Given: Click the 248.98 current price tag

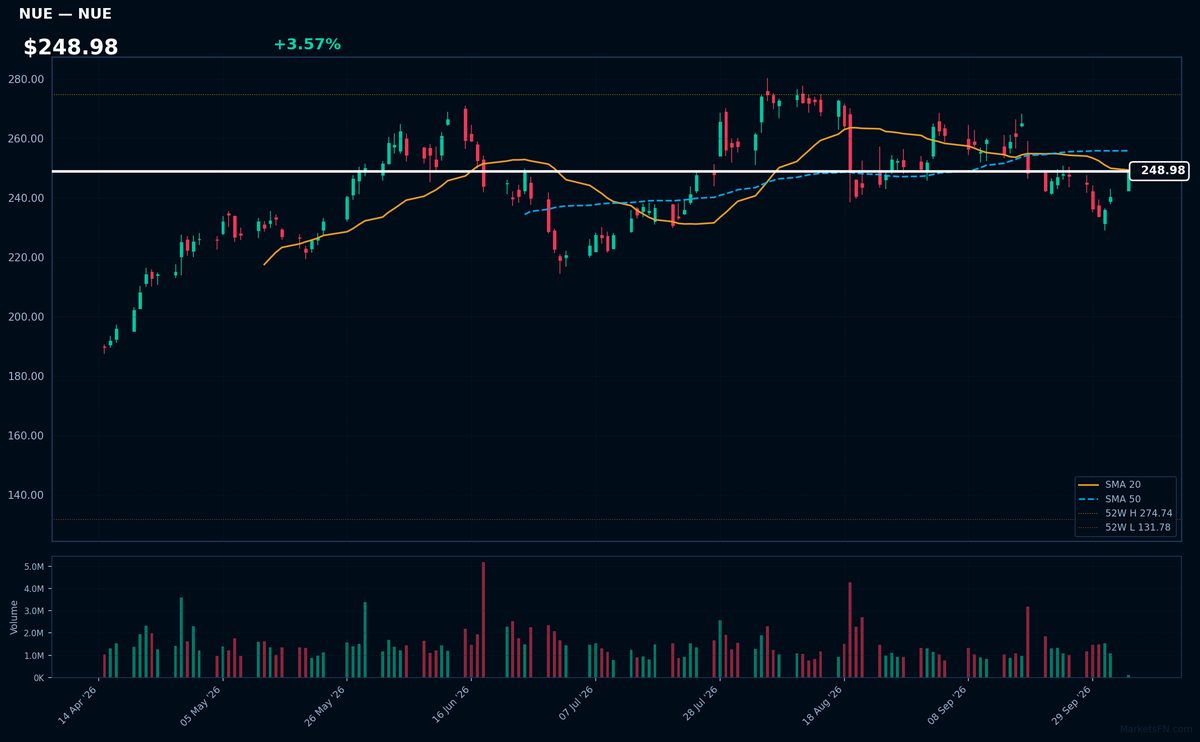Looking at the screenshot, I should [1158, 171].
